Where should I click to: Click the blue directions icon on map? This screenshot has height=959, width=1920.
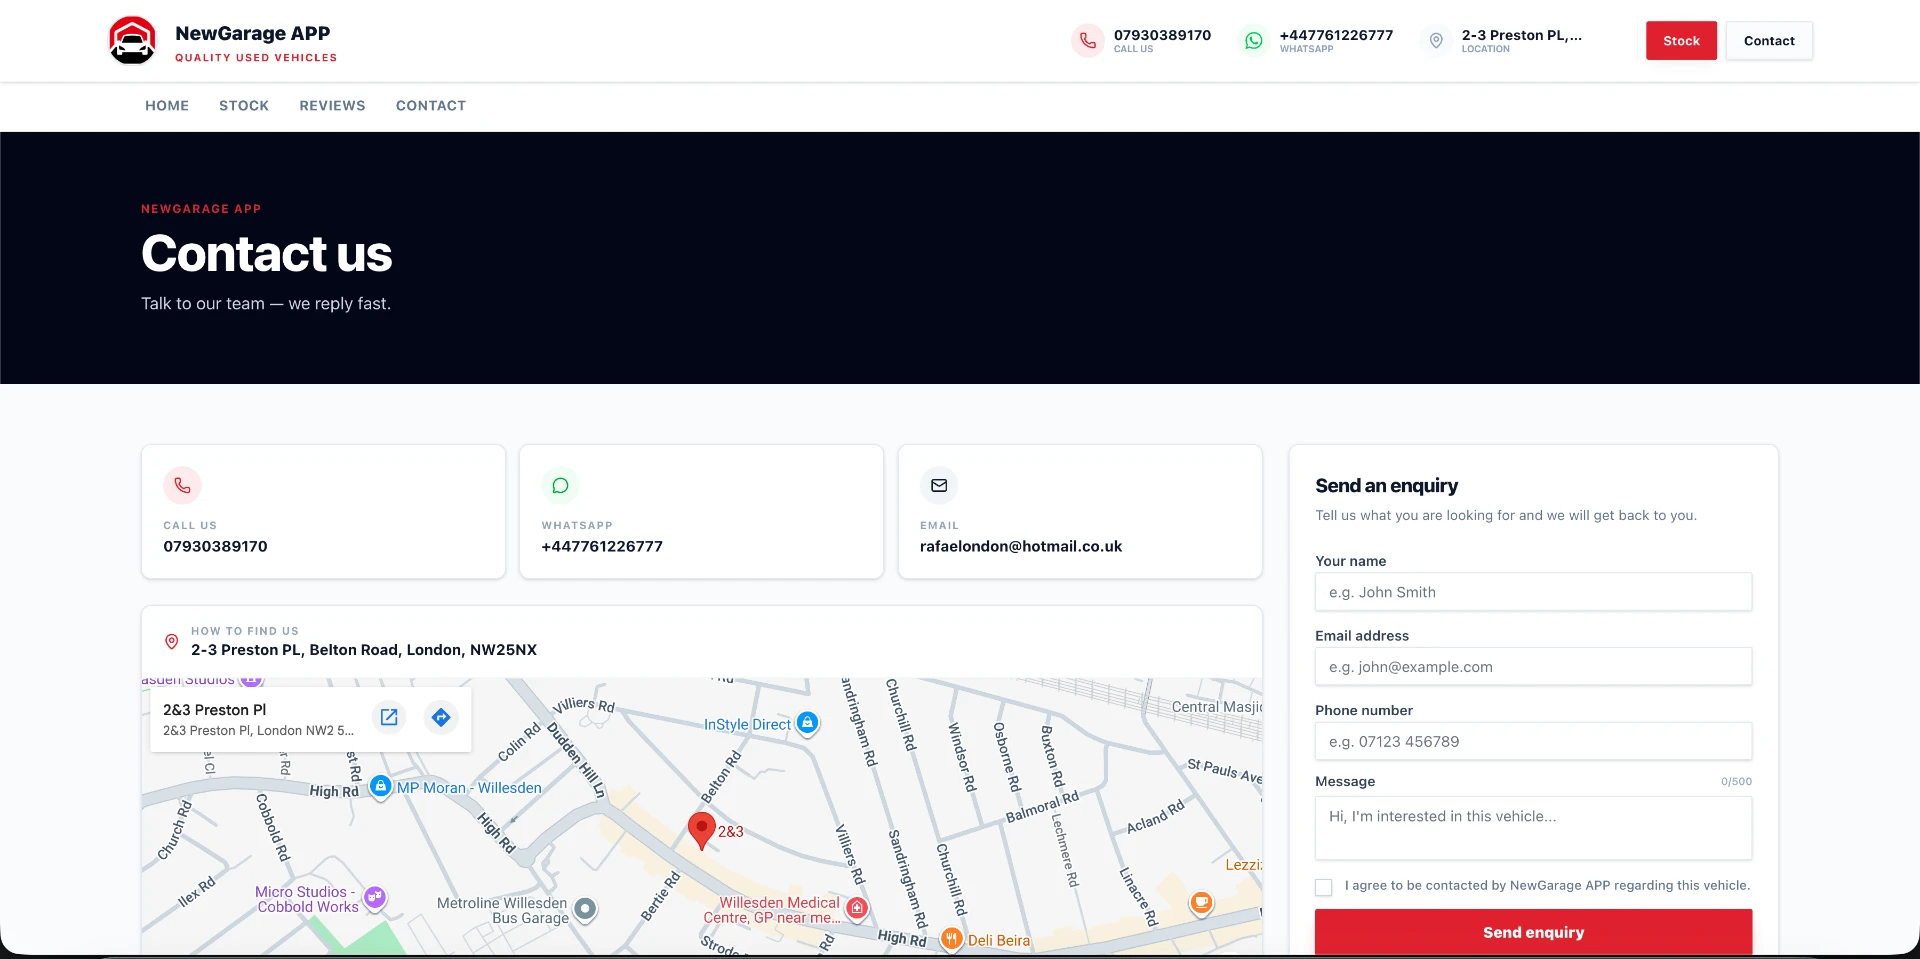coord(441,717)
